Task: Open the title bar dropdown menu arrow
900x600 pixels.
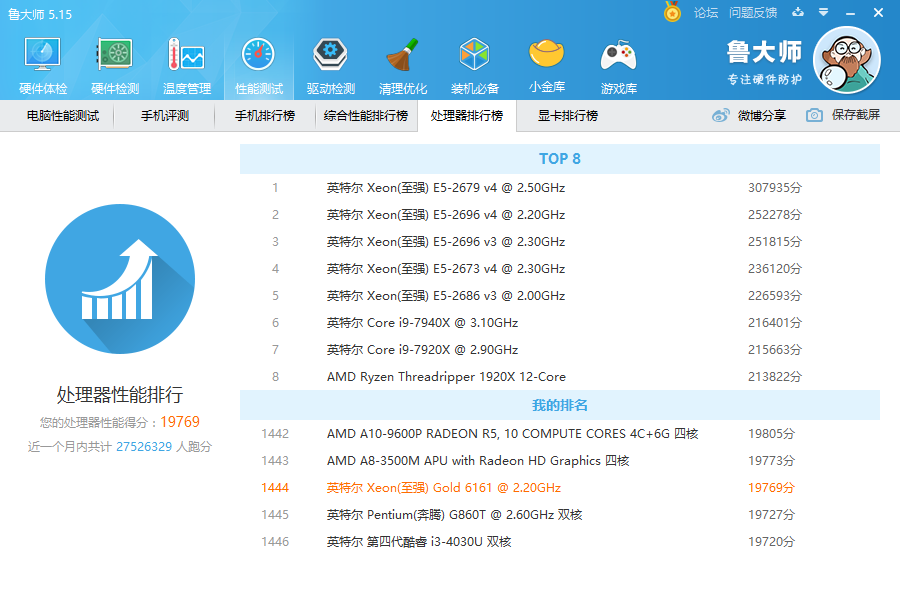Action: click(823, 12)
